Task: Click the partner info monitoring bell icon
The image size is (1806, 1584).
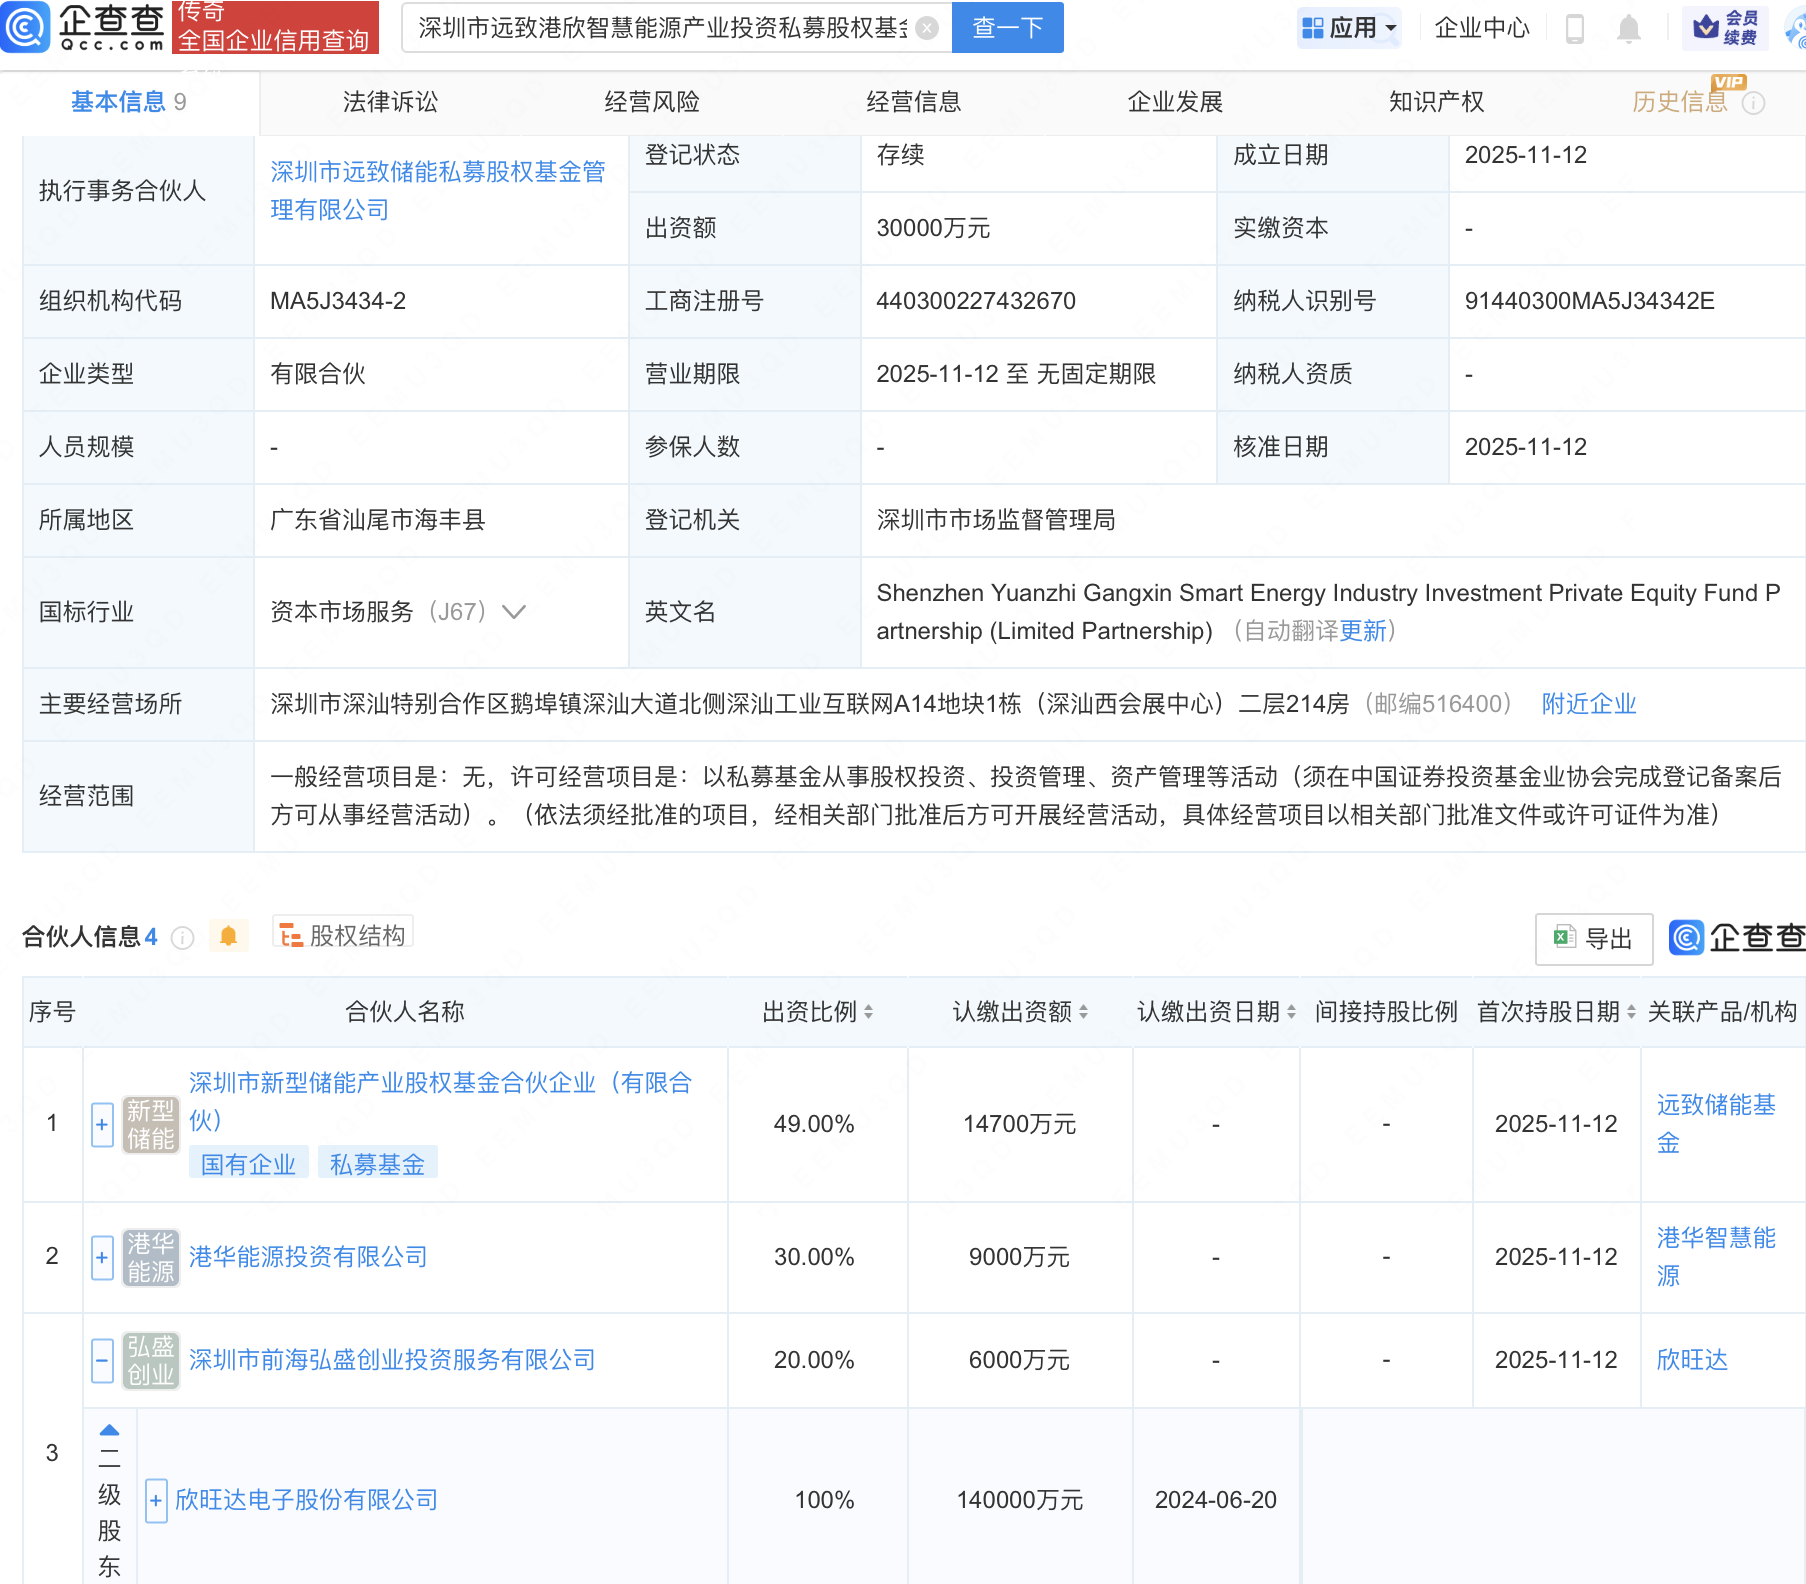Action: click(228, 936)
